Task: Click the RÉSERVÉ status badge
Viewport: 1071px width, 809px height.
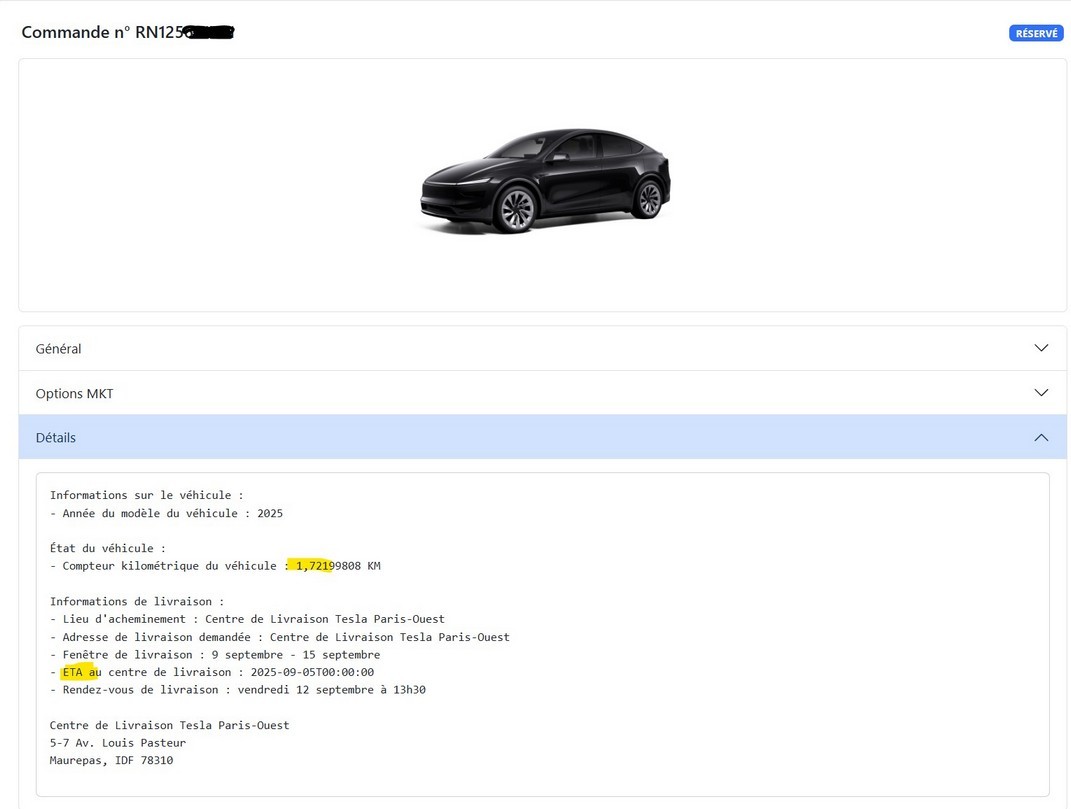Action: [1035, 33]
